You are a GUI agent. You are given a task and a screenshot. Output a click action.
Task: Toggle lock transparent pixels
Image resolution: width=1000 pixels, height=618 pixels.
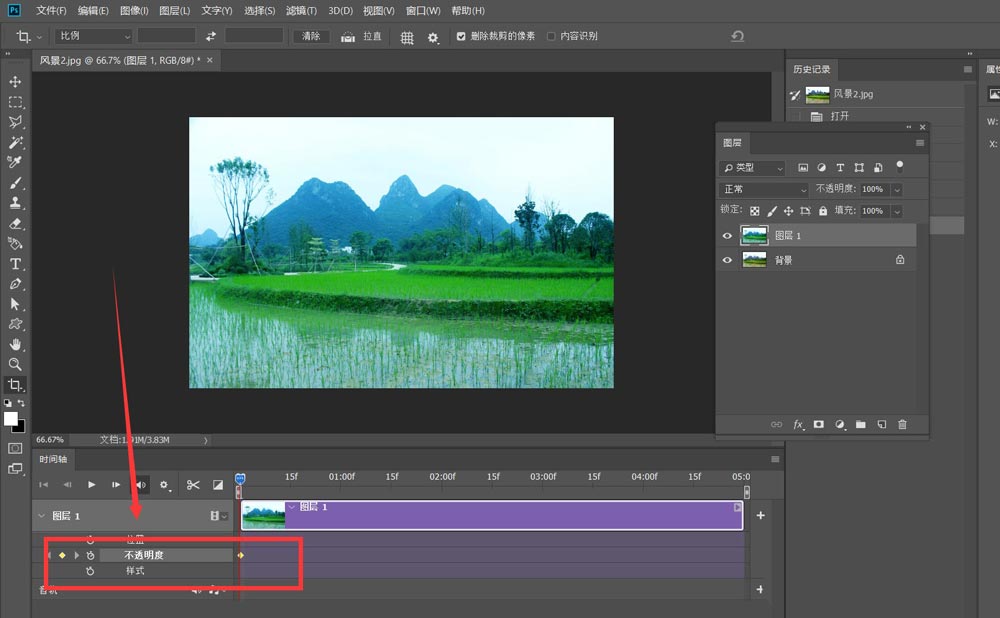click(754, 211)
